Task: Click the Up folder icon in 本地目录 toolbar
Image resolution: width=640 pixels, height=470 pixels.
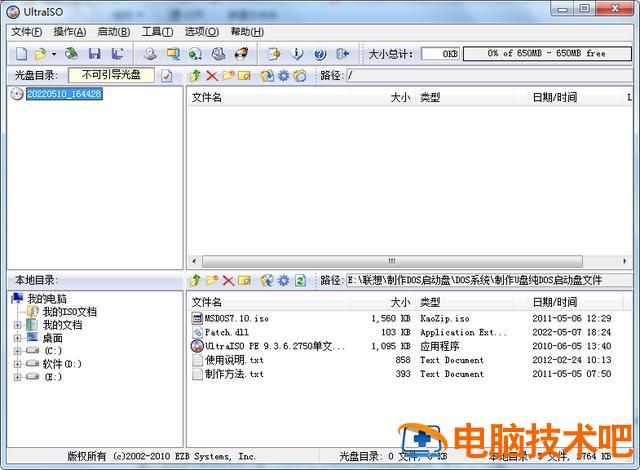Action: tap(195, 280)
